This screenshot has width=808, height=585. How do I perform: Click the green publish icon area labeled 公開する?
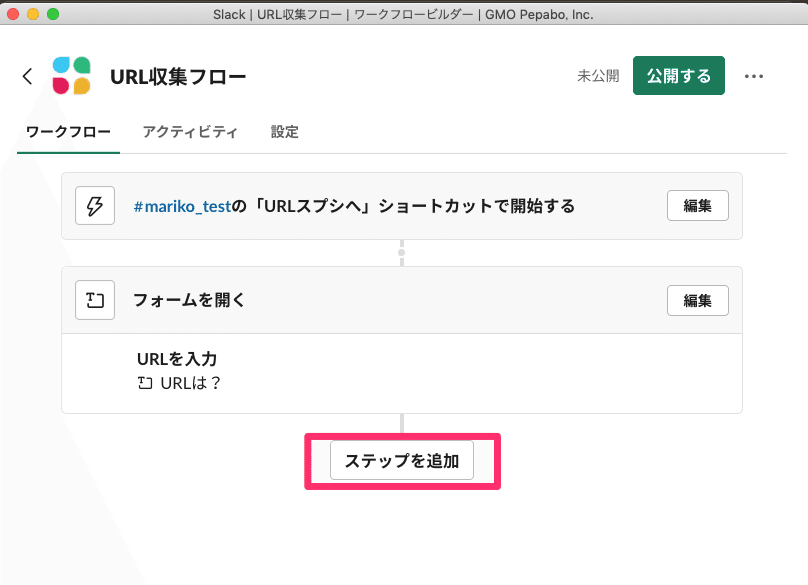[678, 75]
